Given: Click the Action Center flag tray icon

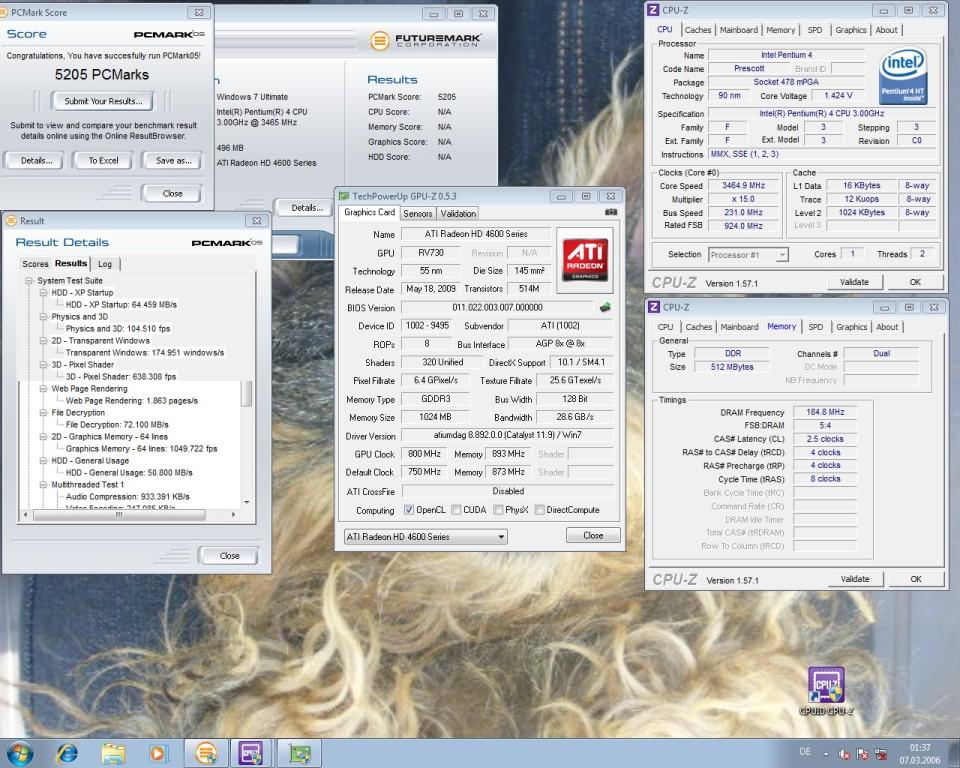Looking at the screenshot, I should click(x=862, y=754).
